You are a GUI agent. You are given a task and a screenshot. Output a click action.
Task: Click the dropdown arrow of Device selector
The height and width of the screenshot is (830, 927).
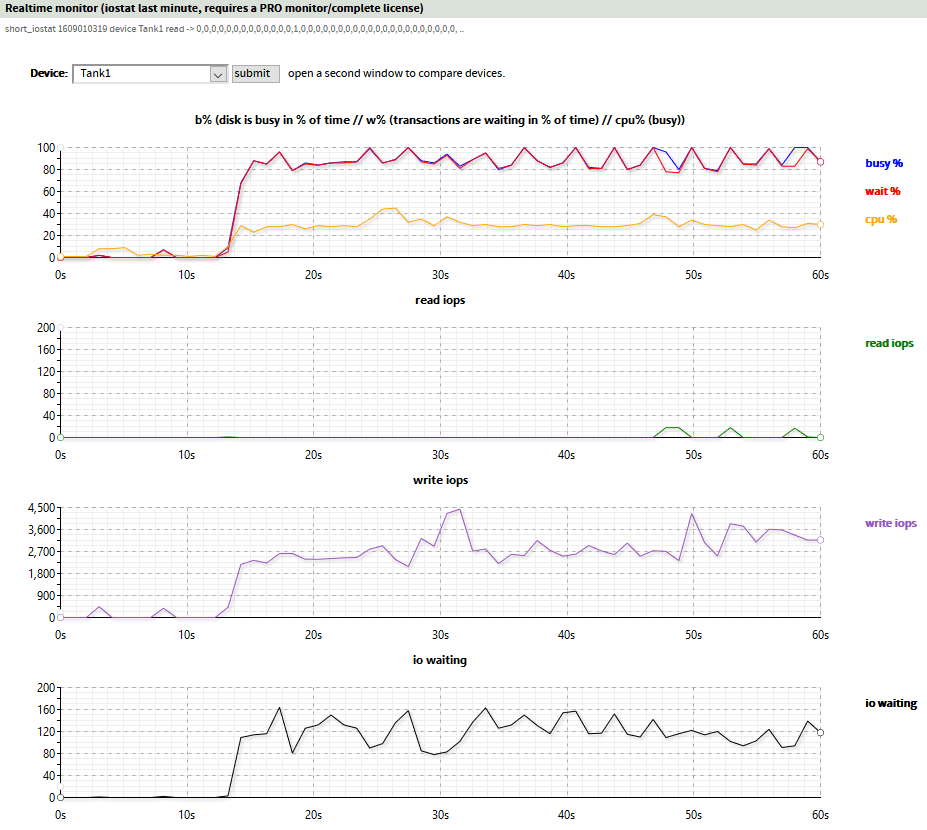218,74
